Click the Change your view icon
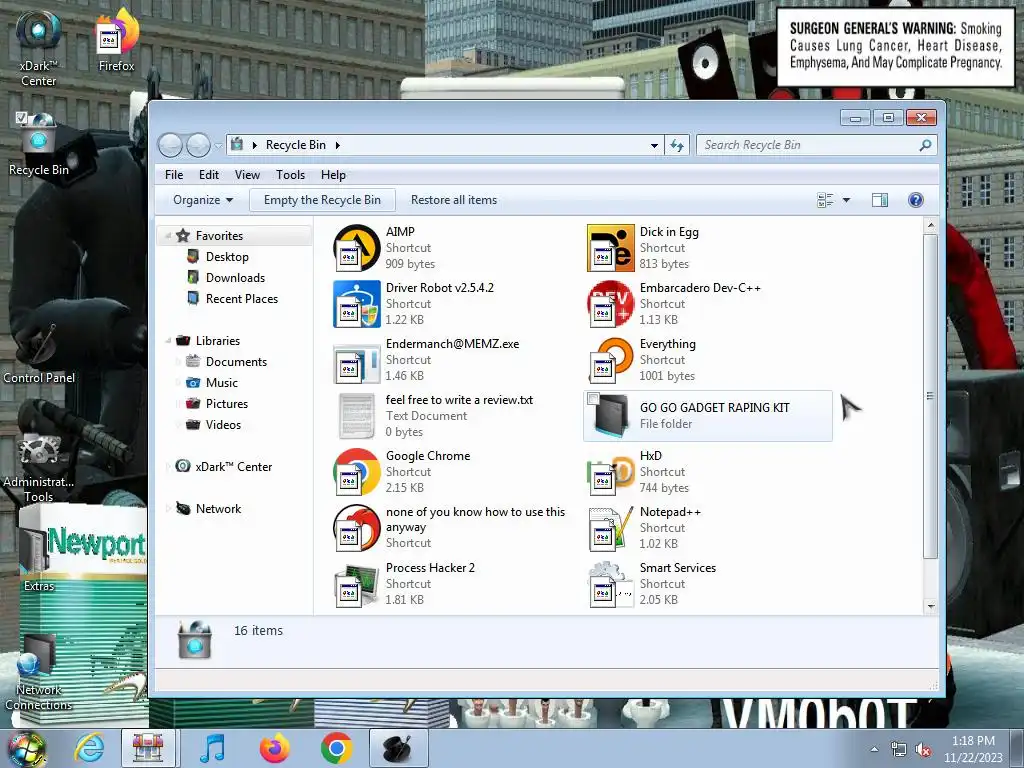This screenshot has width=1024, height=768. pos(825,200)
